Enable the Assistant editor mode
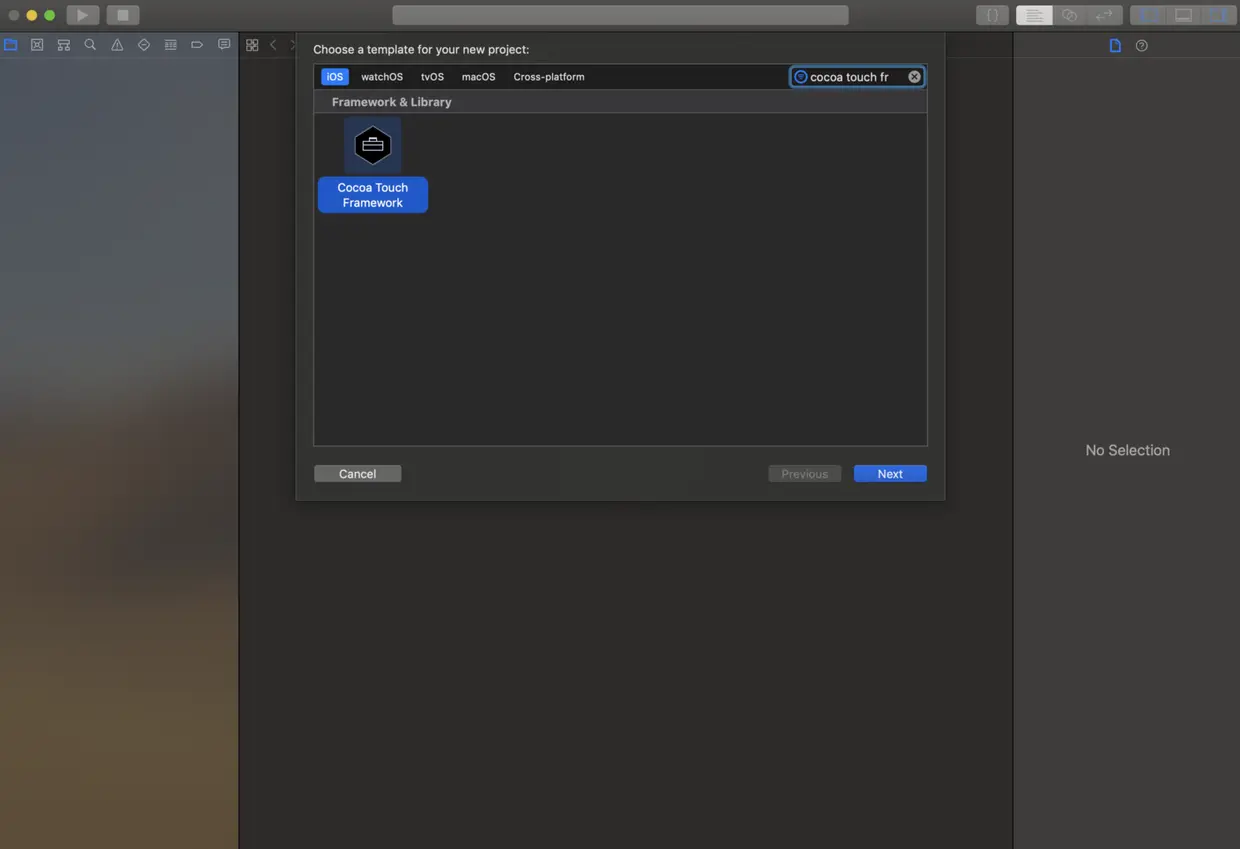1240x849 pixels. tap(1069, 15)
